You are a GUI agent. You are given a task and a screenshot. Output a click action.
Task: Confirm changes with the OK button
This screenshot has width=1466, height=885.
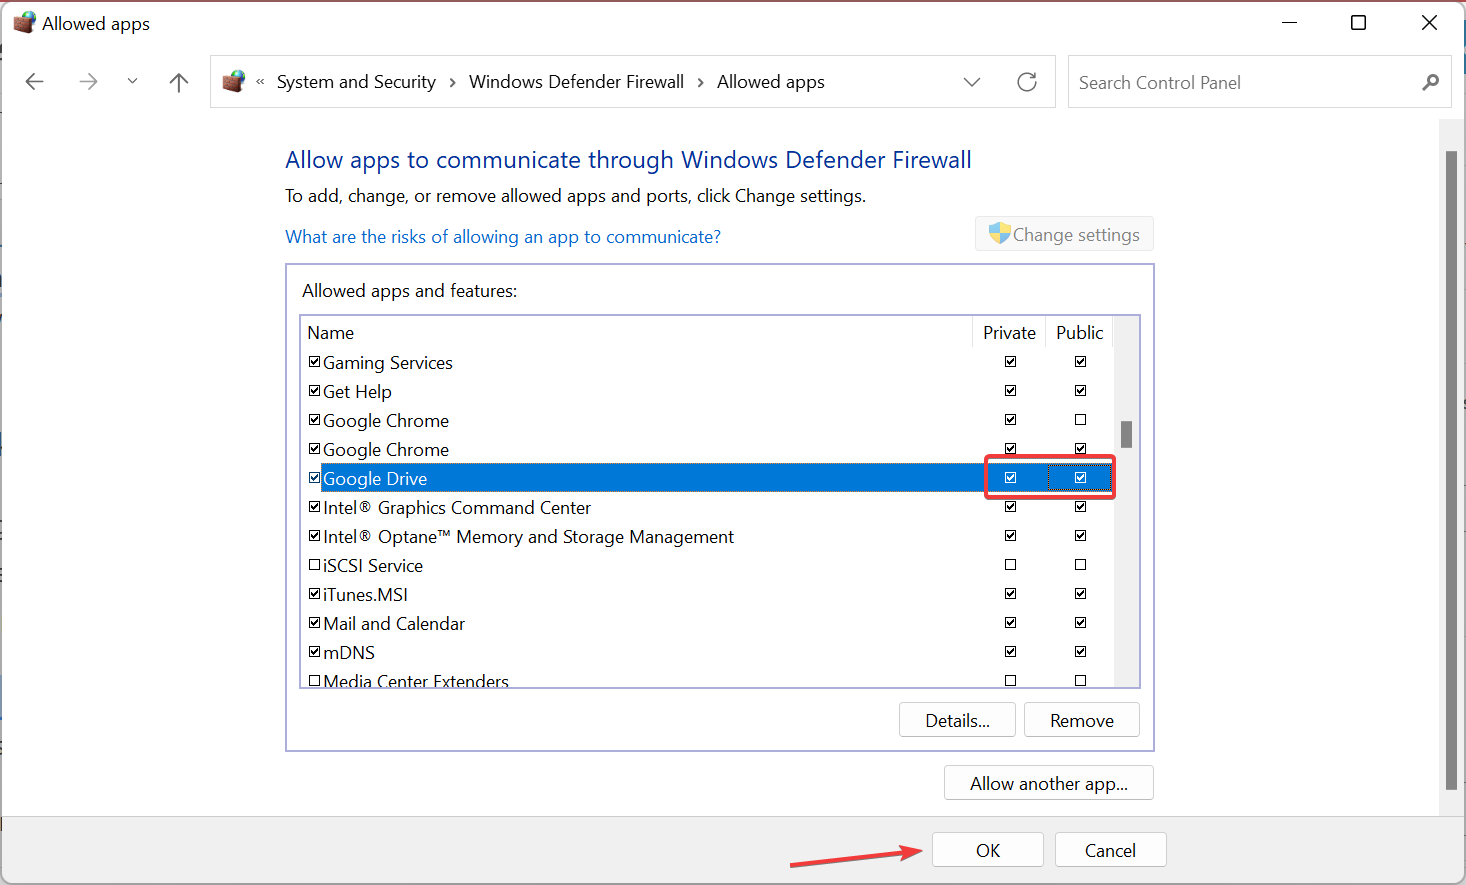tap(988, 850)
